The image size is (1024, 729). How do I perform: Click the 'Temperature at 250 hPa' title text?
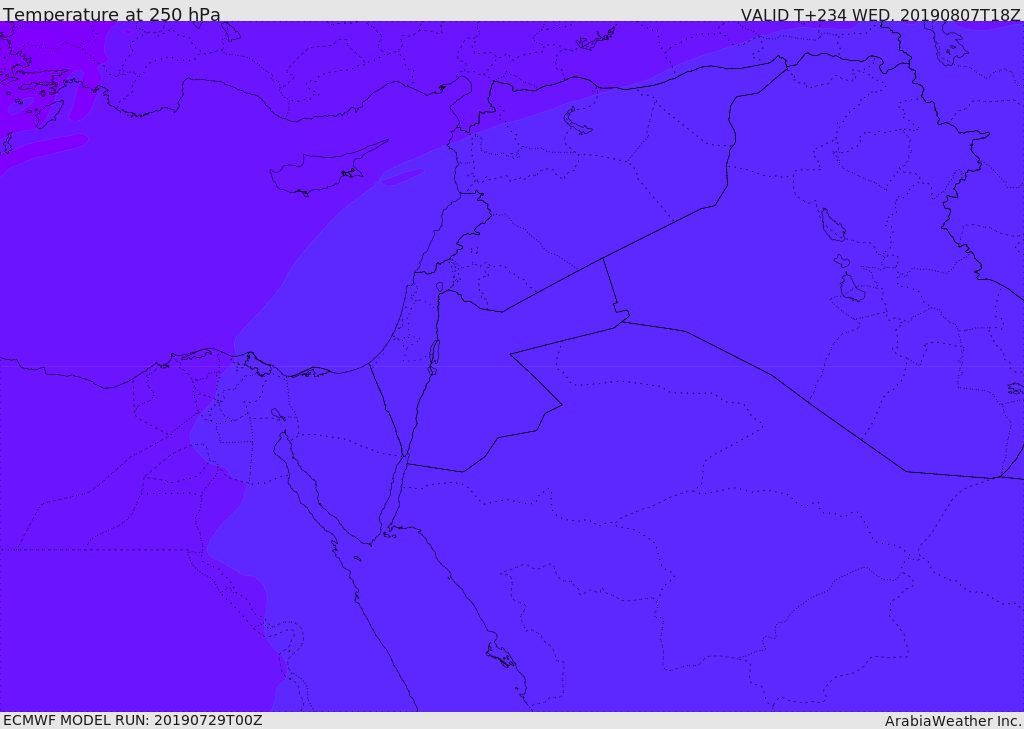click(x=112, y=14)
